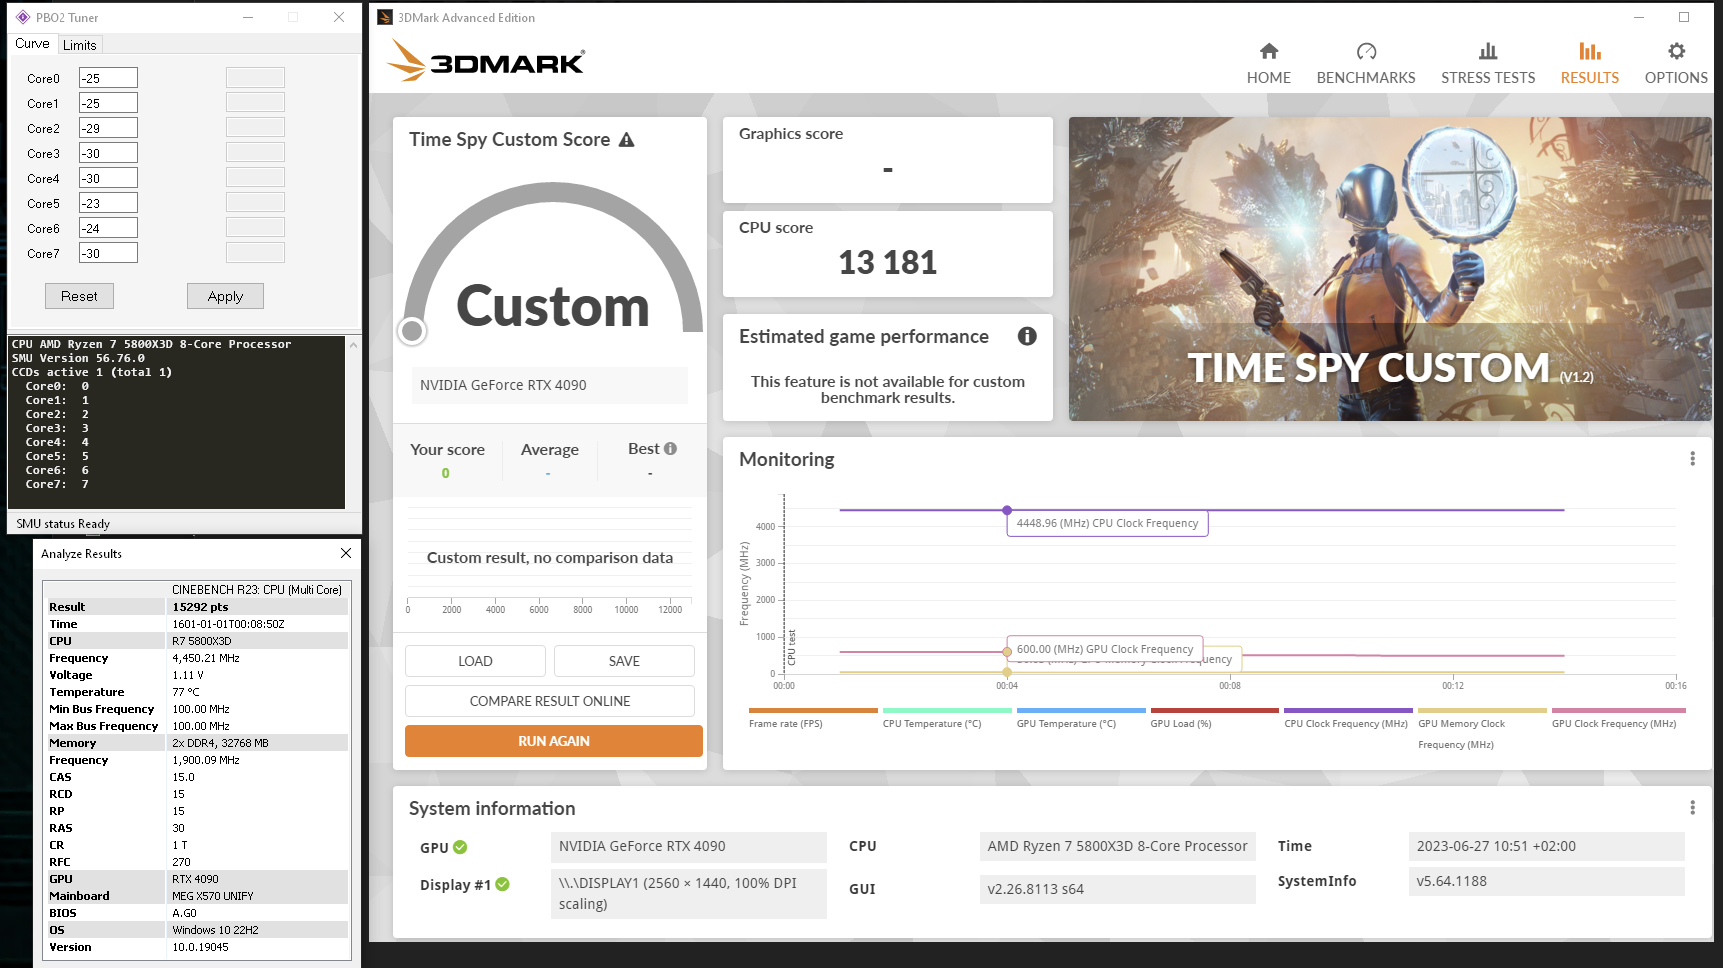The height and width of the screenshot is (968, 1723).
Task: Click the Time Spy warning triangle icon
Action: (x=627, y=140)
